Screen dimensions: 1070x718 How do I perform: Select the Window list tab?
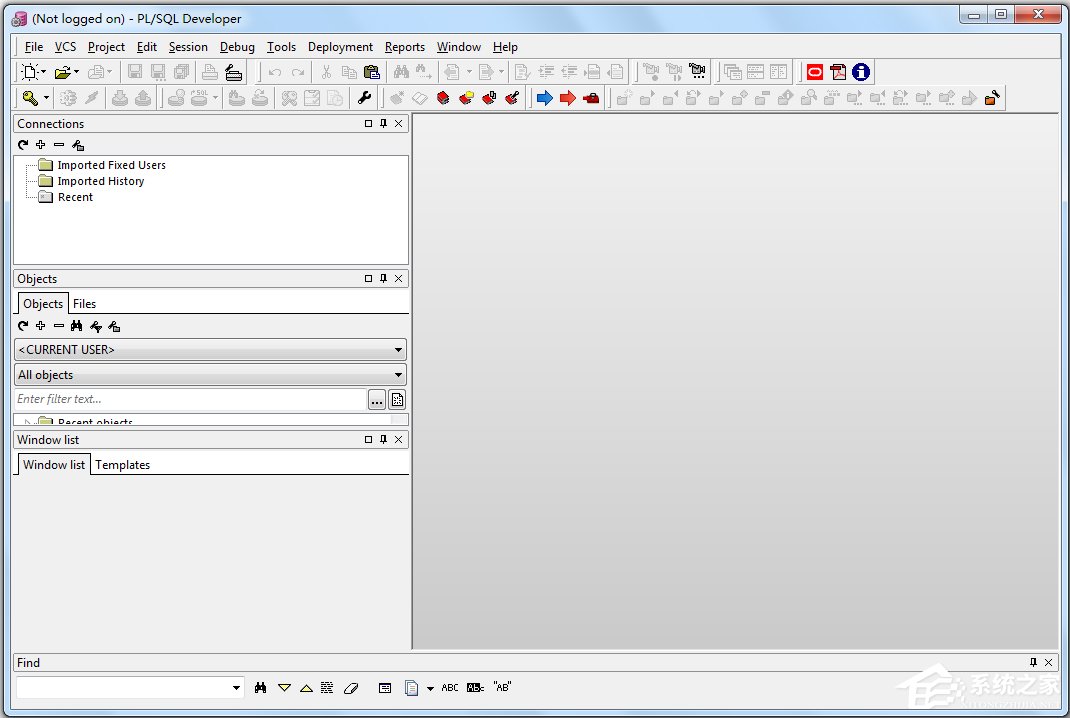(x=54, y=465)
